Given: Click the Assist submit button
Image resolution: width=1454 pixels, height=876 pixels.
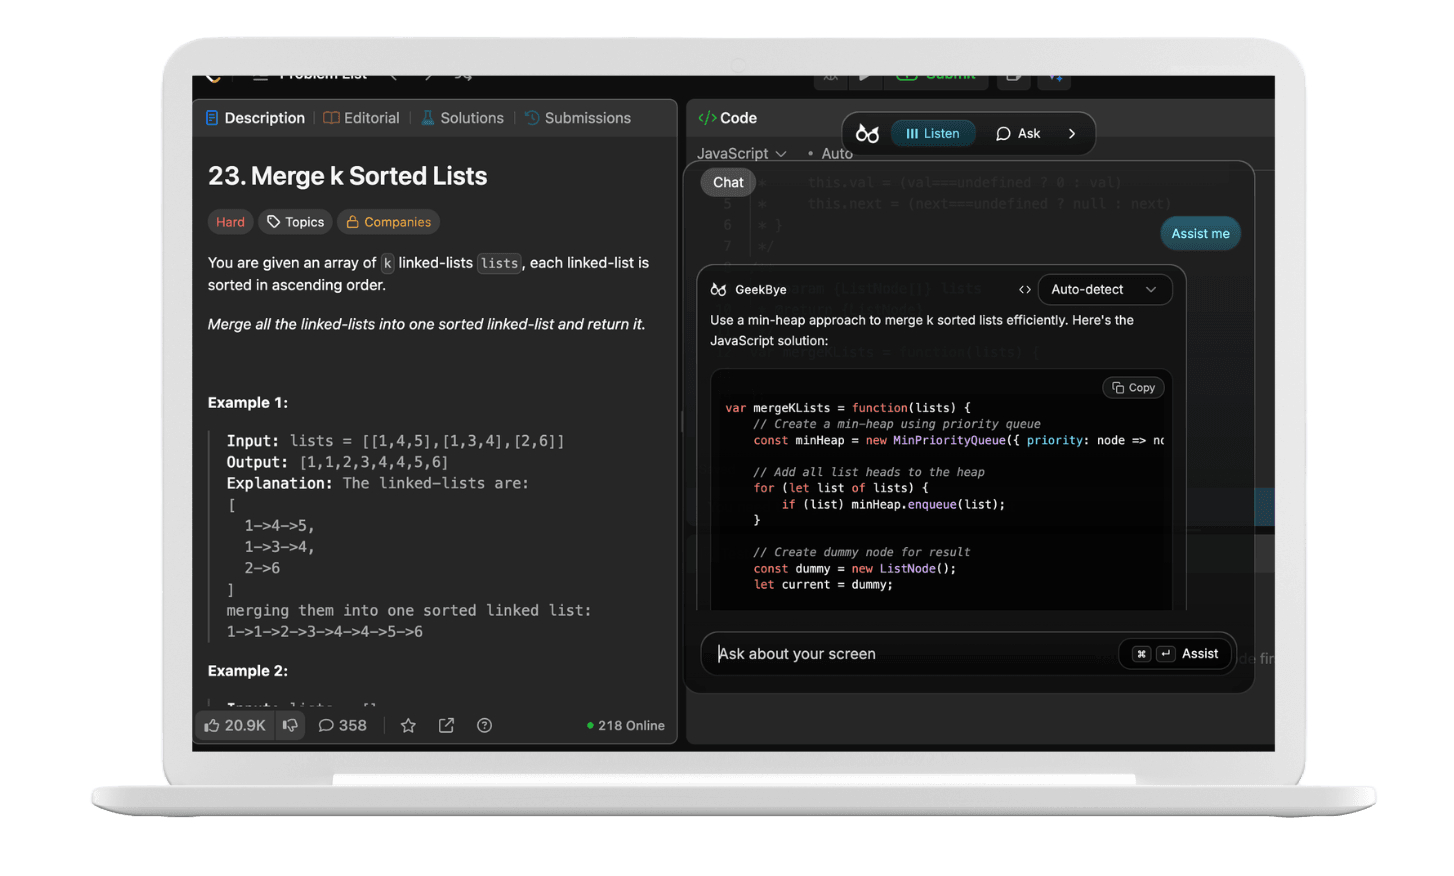Looking at the screenshot, I should pos(1175,654).
